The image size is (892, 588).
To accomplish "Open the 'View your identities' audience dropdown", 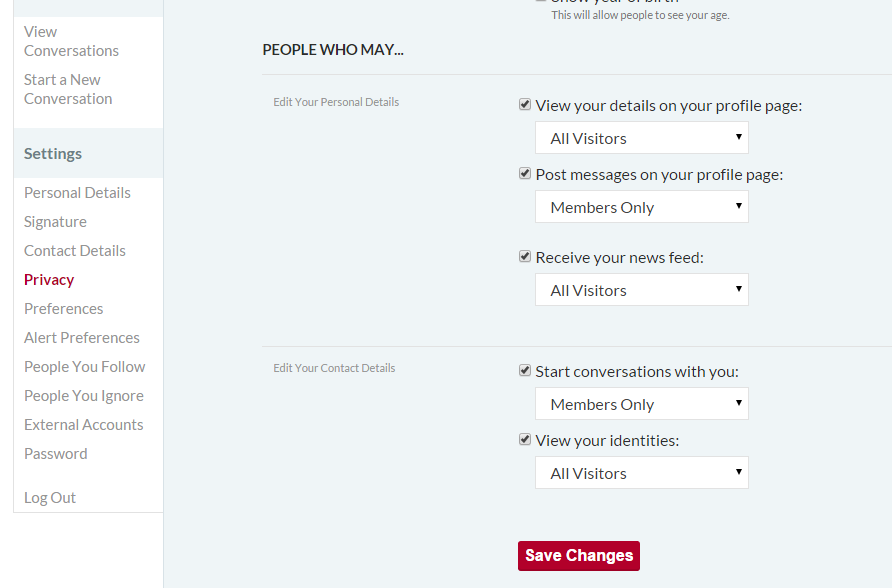I will [641, 472].
